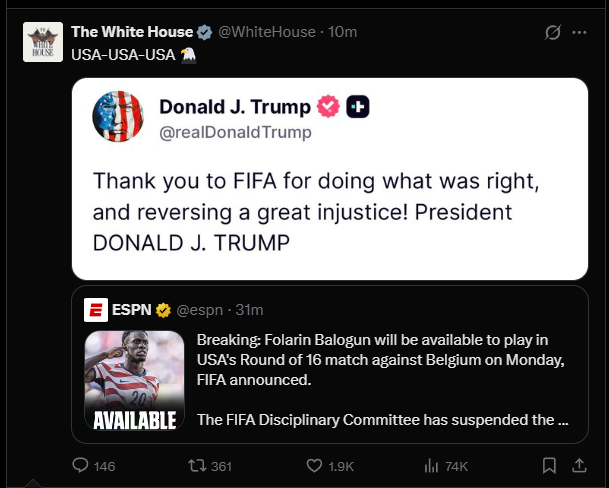The width and height of the screenshot is (609, 488).
Task: Like the tweet with the heart icon
Action: click(314, 465)
